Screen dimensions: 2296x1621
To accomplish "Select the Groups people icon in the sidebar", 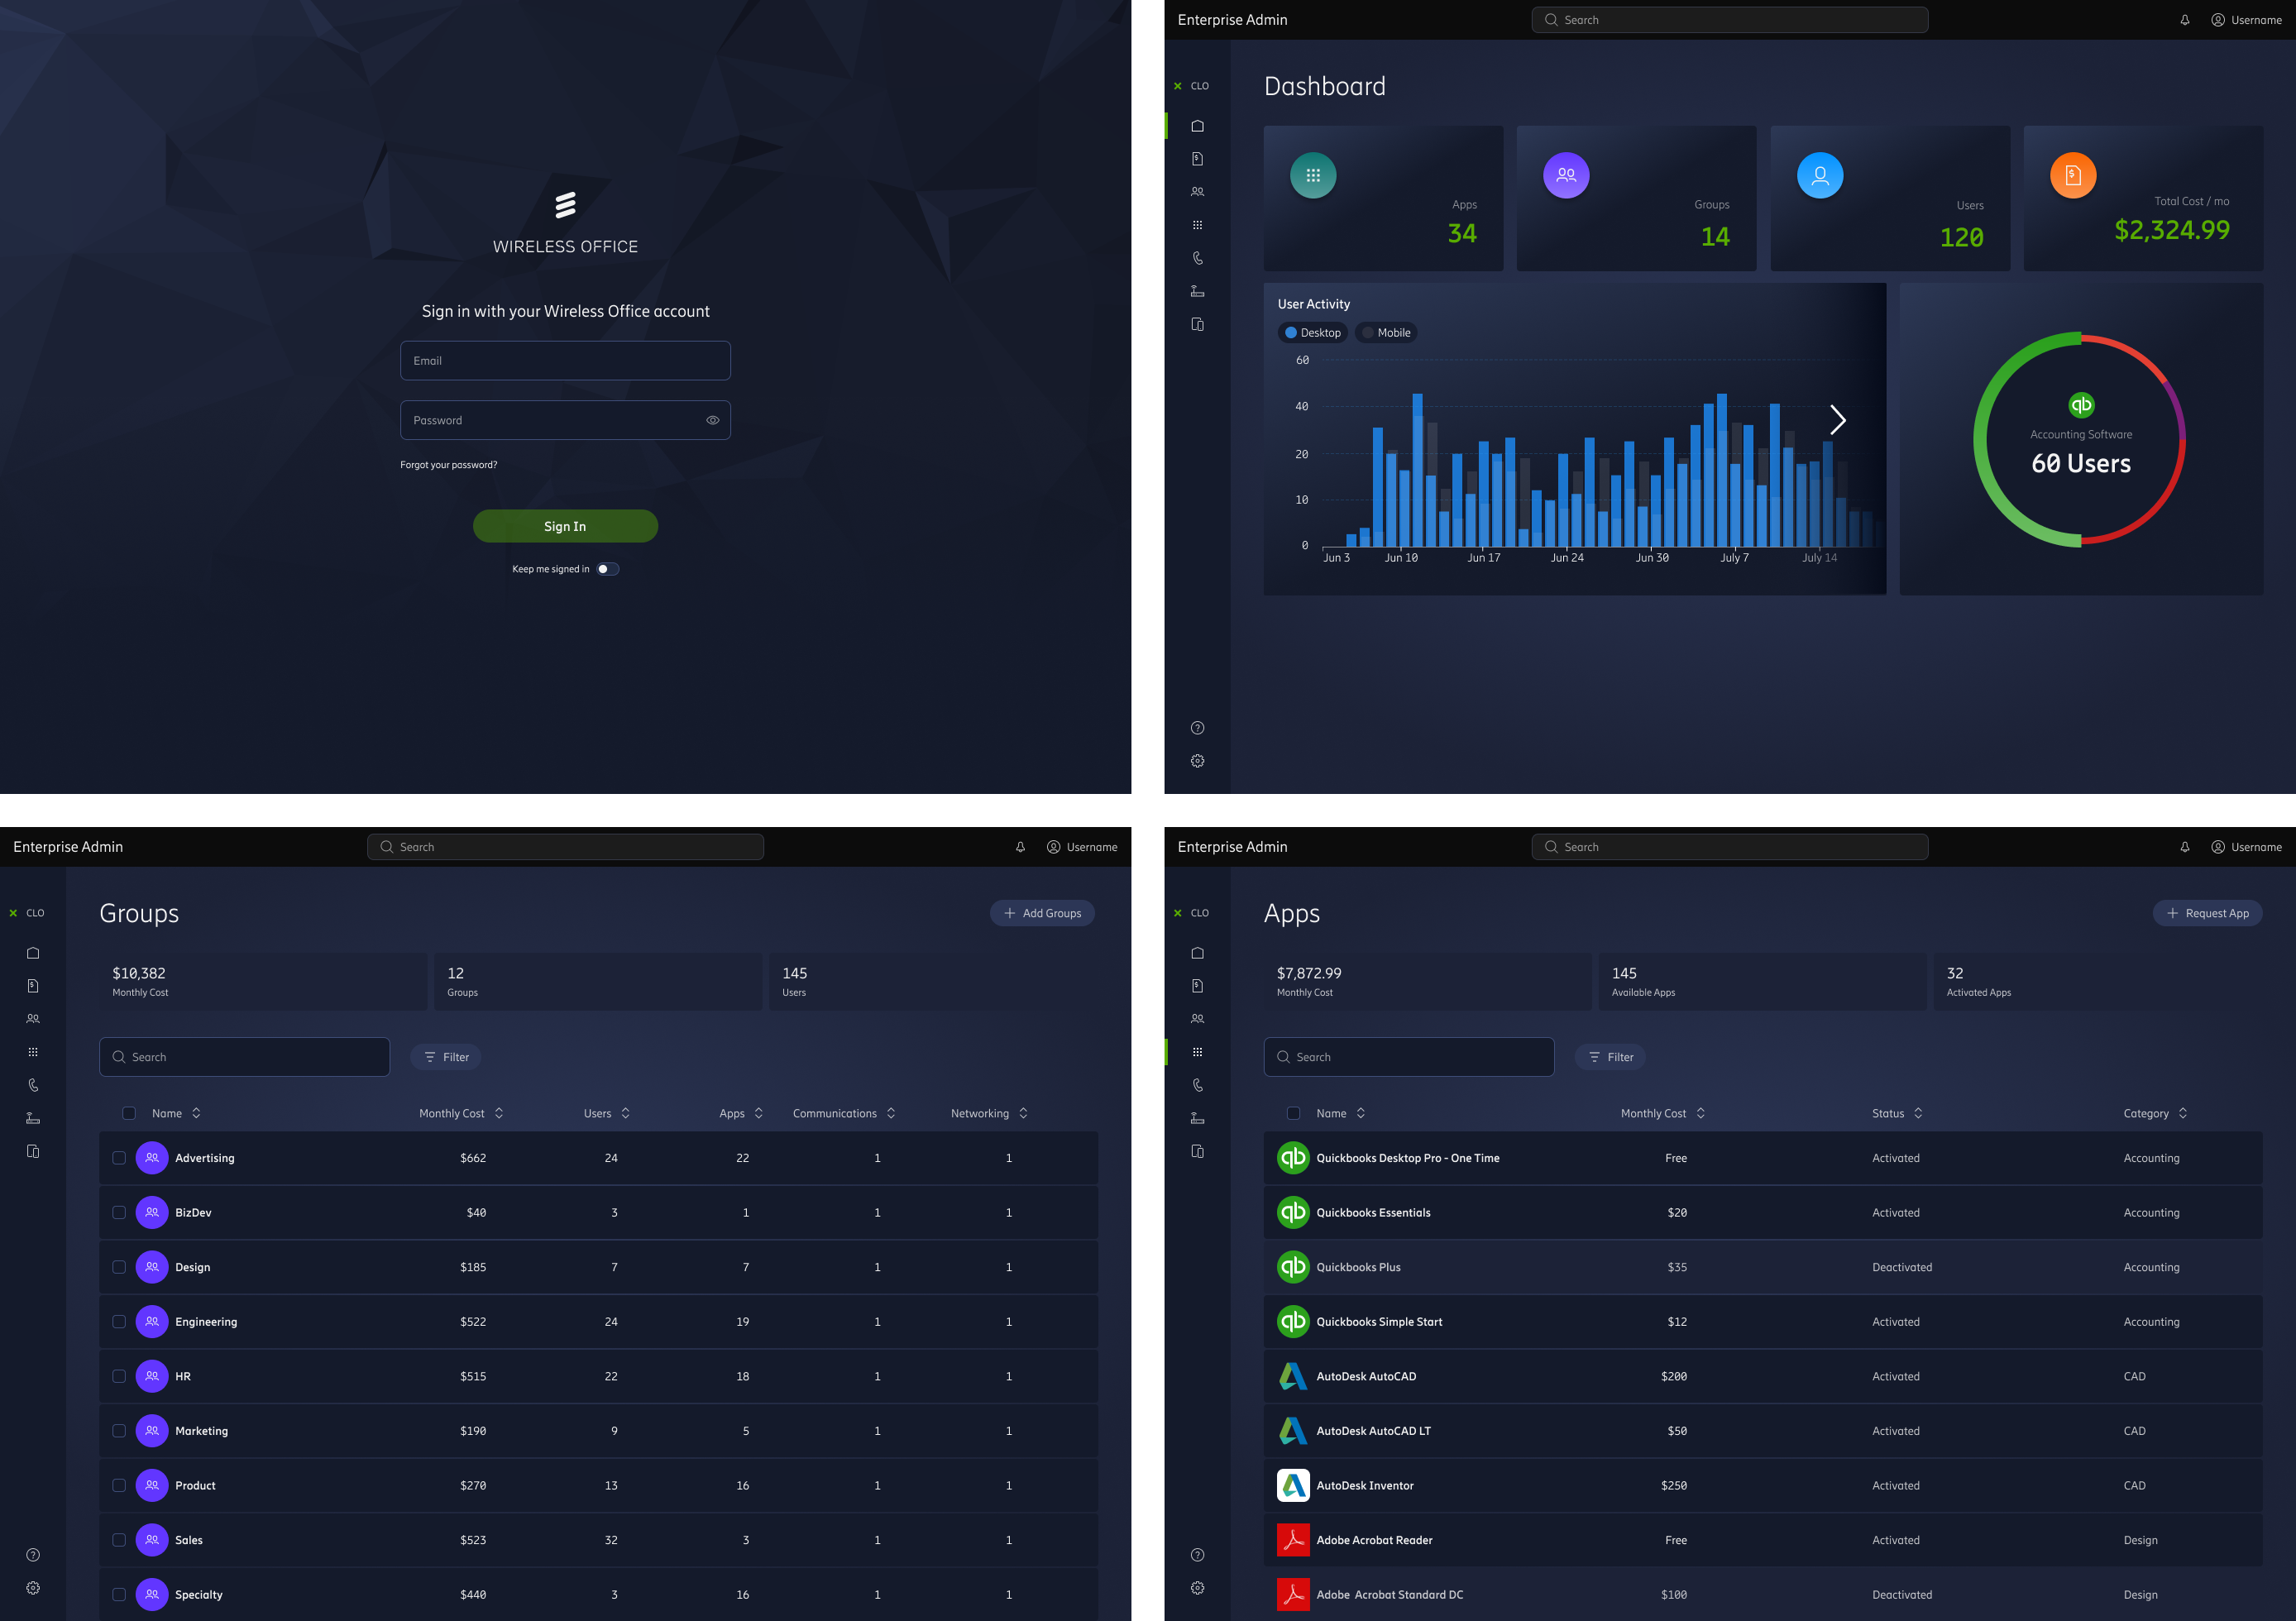I will pyautogui.click(x=1197, y=191).
